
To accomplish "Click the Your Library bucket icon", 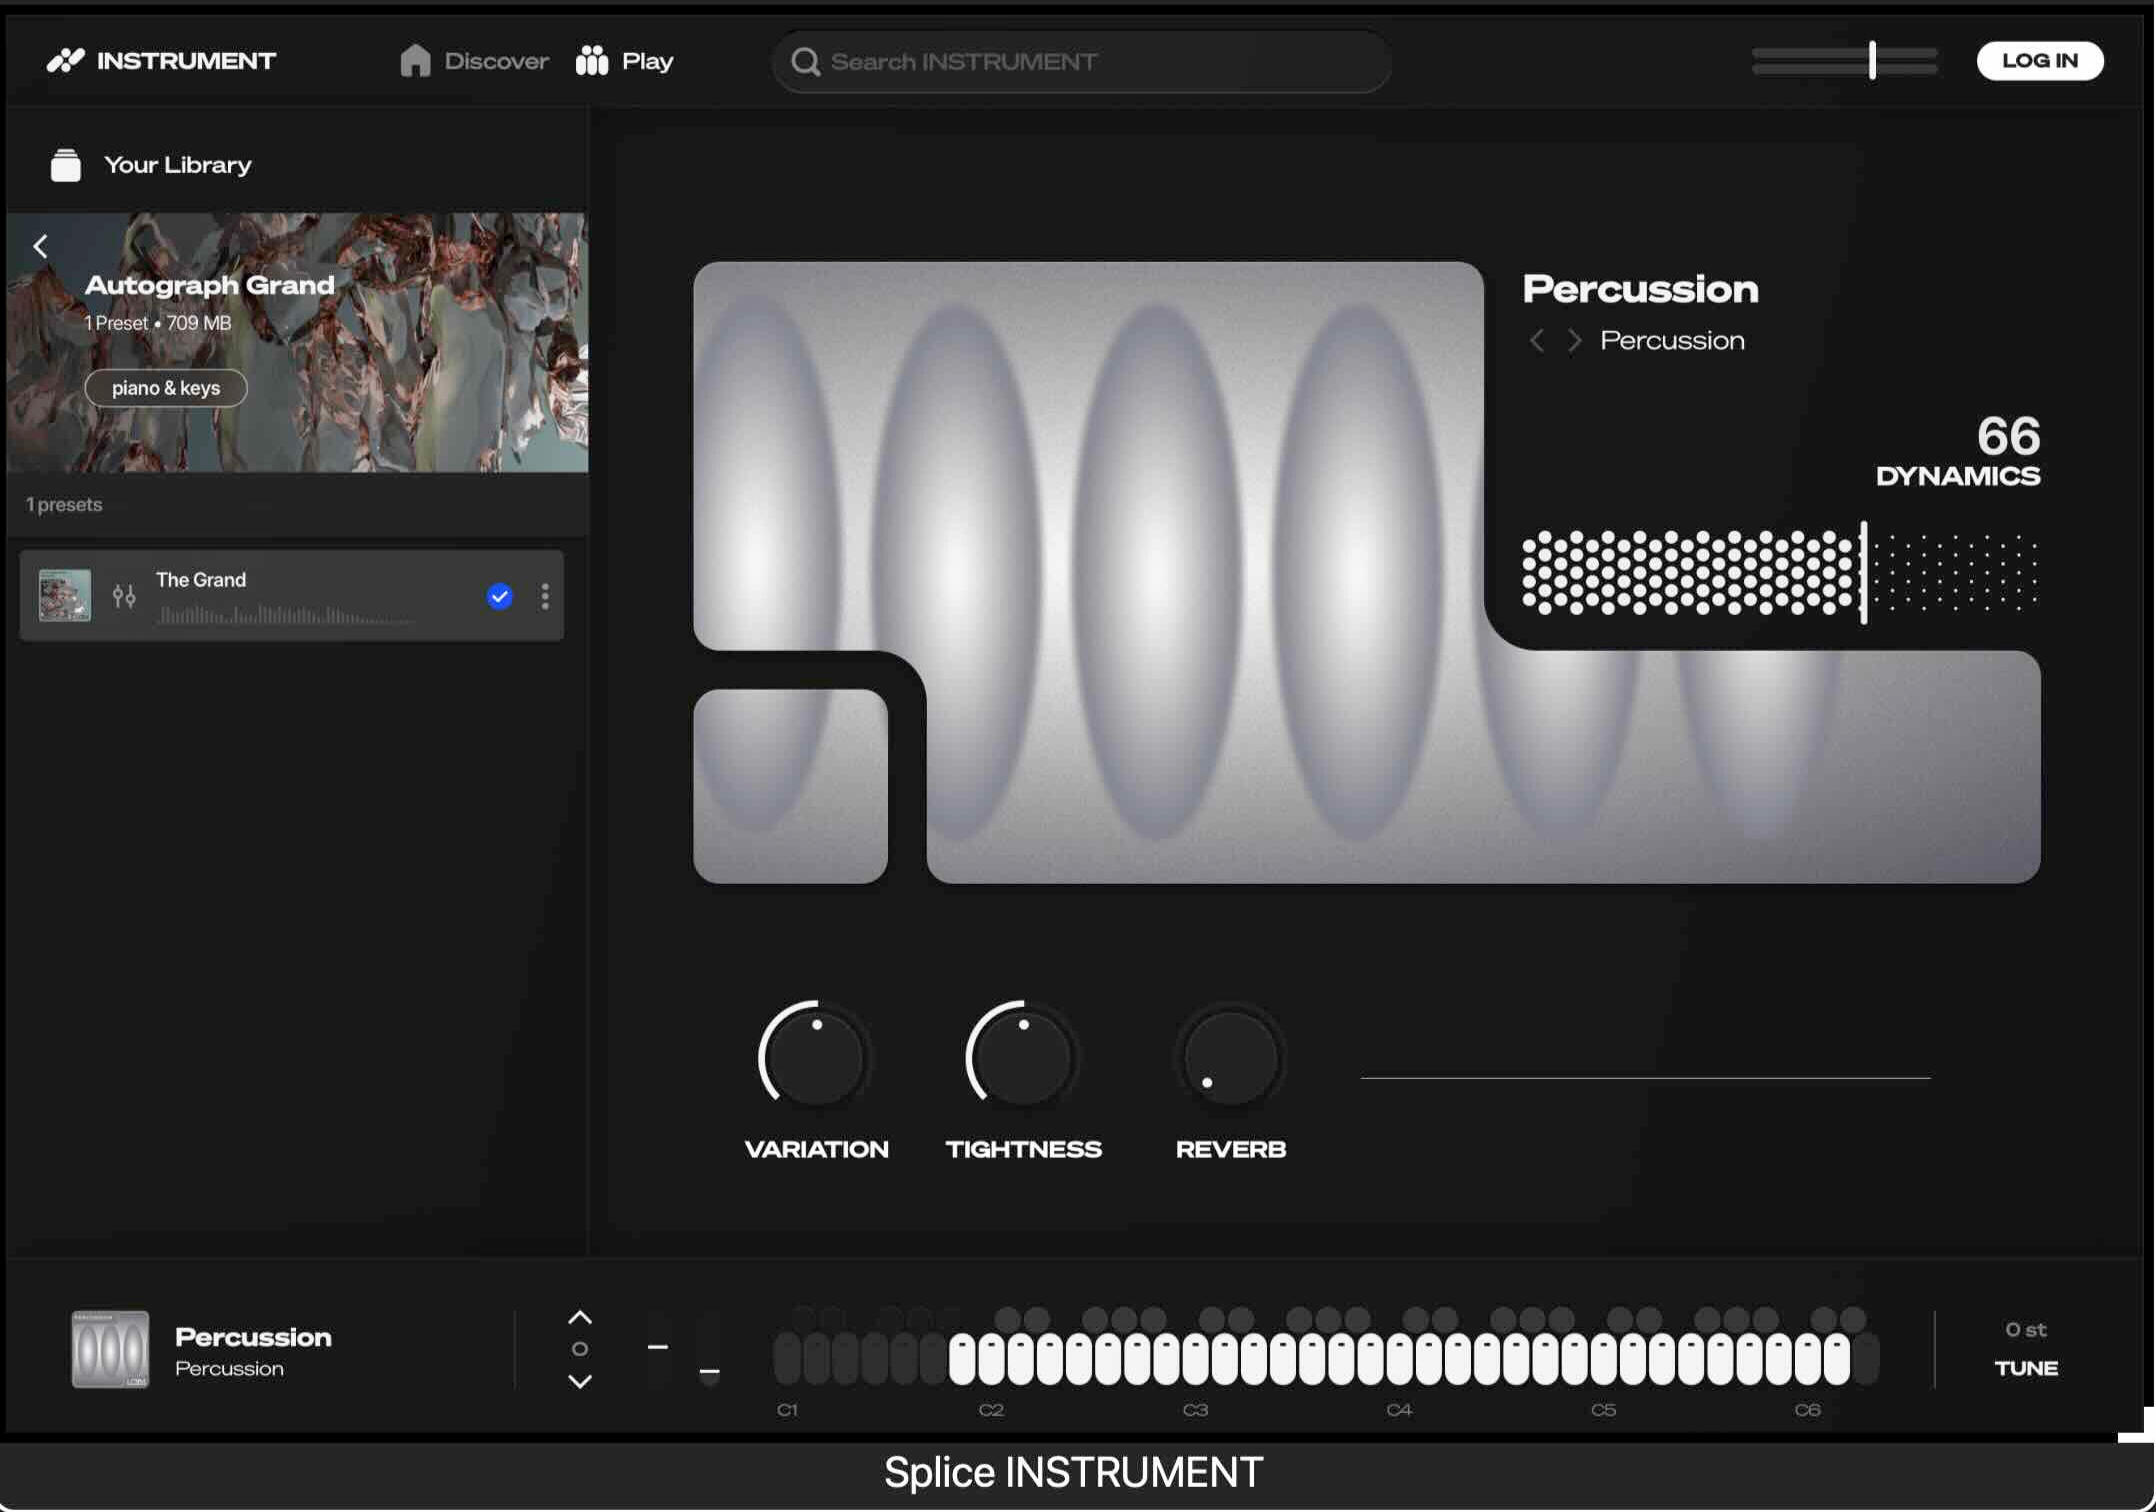I will coord(66,165).
